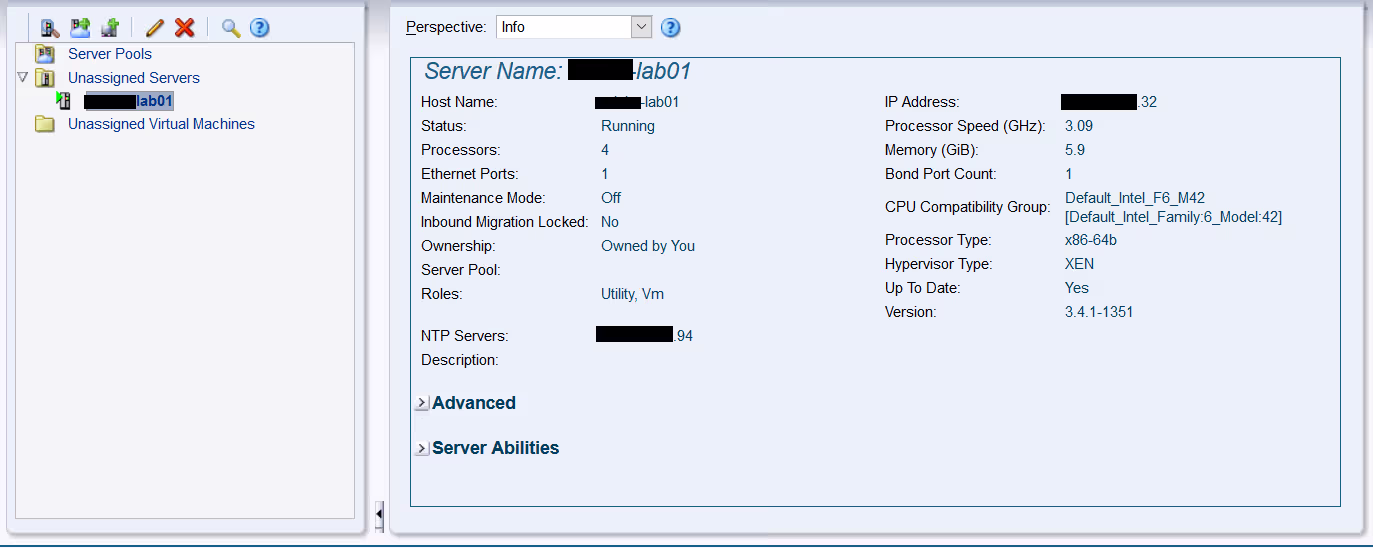Open help icon beside Perspective dropdown
Viewport: 1373px width, 548px height.
[x=671, y=27]
